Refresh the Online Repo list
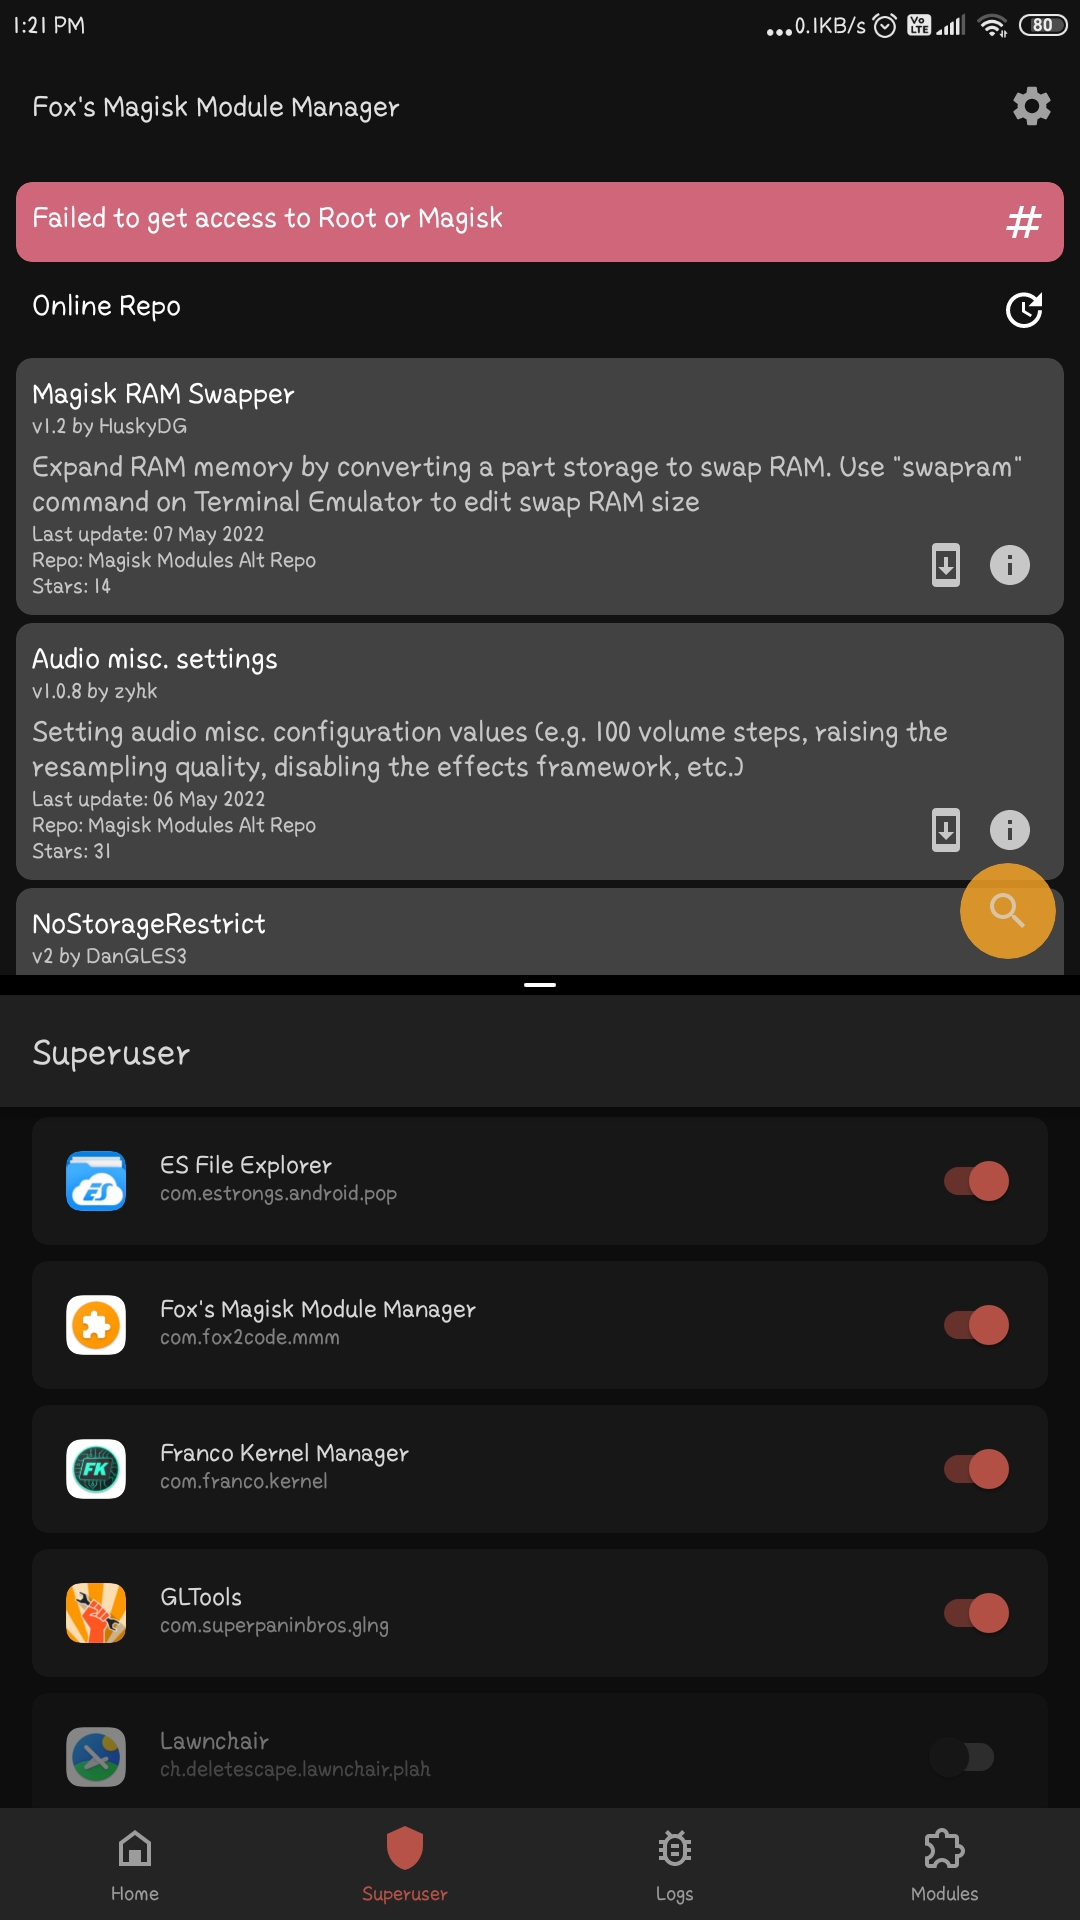The height and width of the screenshot is (1920, 1080). (1024, 310)
